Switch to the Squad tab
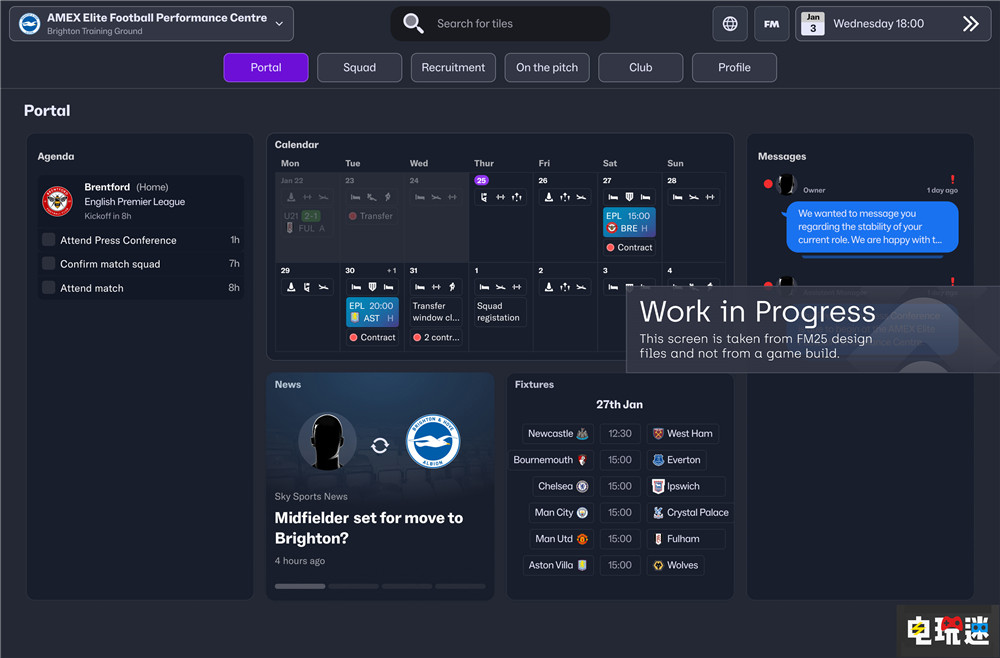The image size is (1000, 658). coord(359,68)
